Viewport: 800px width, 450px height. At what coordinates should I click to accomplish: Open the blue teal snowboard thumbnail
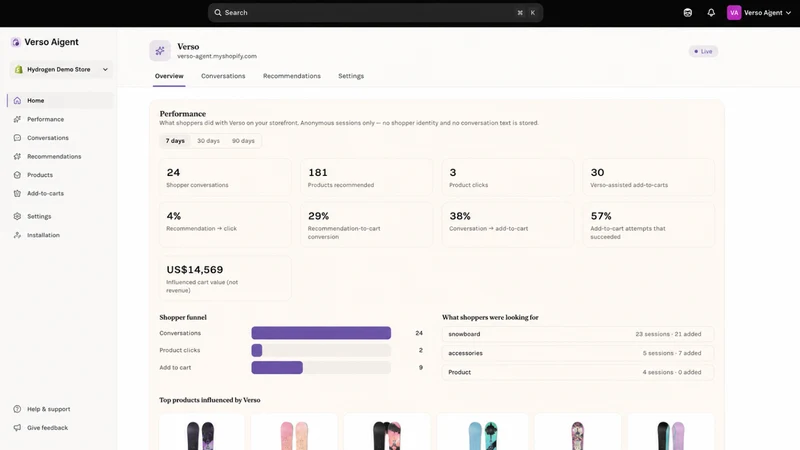click(483, 434)
